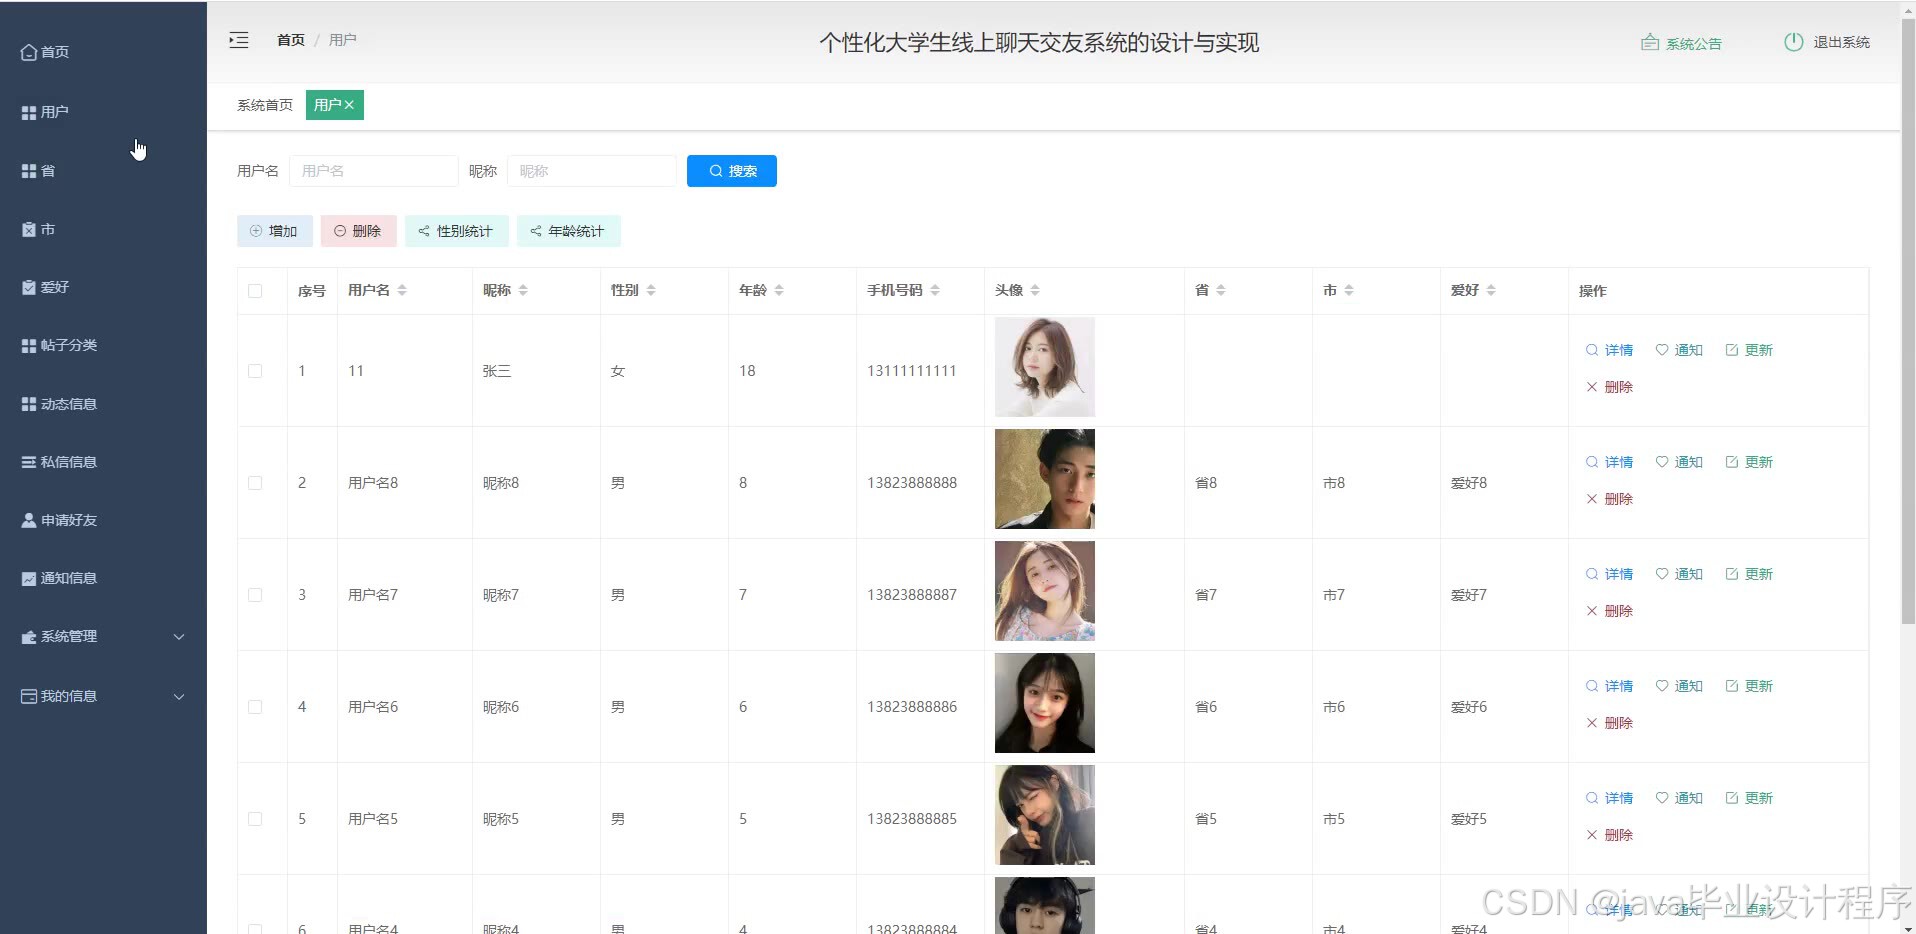Click avatar thumbnail of 用户名5
This screenshot has width=1916, height=934.
(x=1045, y=815)
